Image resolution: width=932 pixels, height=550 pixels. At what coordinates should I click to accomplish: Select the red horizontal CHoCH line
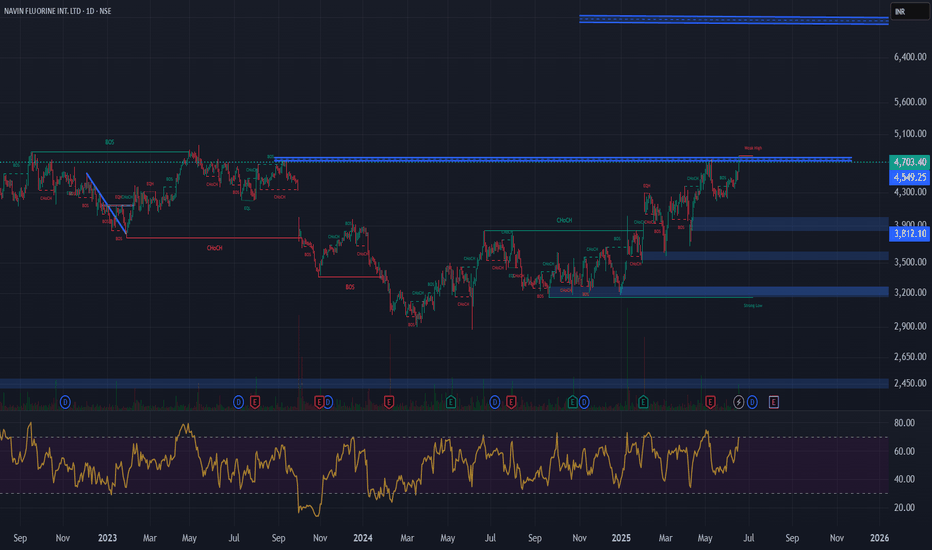pyautogui.click(x=213, y=238)
